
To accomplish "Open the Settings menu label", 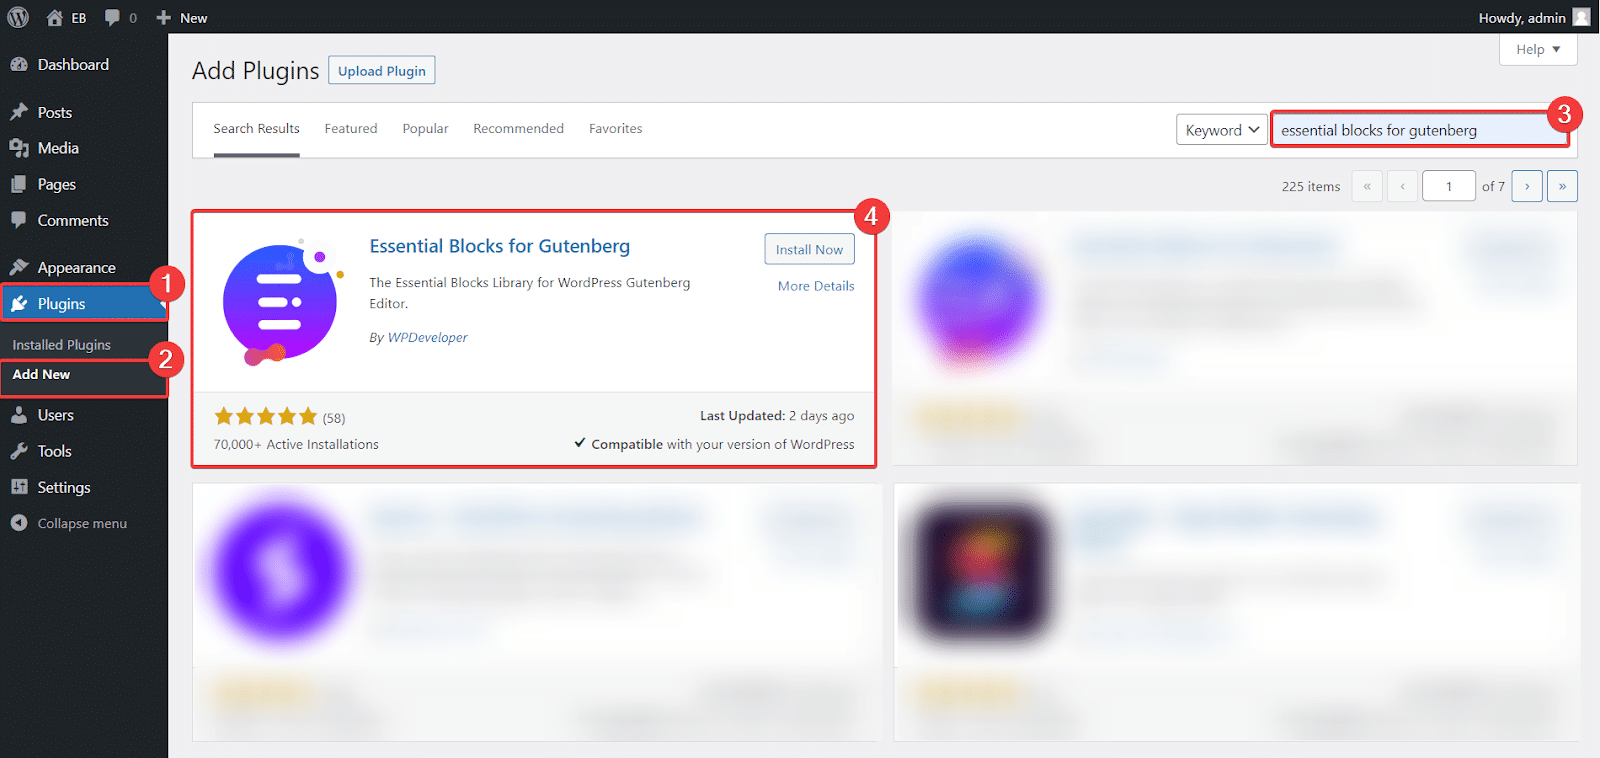I will (x=64, y=487).
